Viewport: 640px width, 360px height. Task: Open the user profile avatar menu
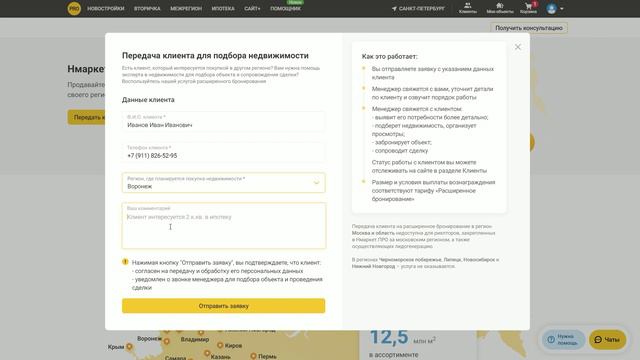554,9
